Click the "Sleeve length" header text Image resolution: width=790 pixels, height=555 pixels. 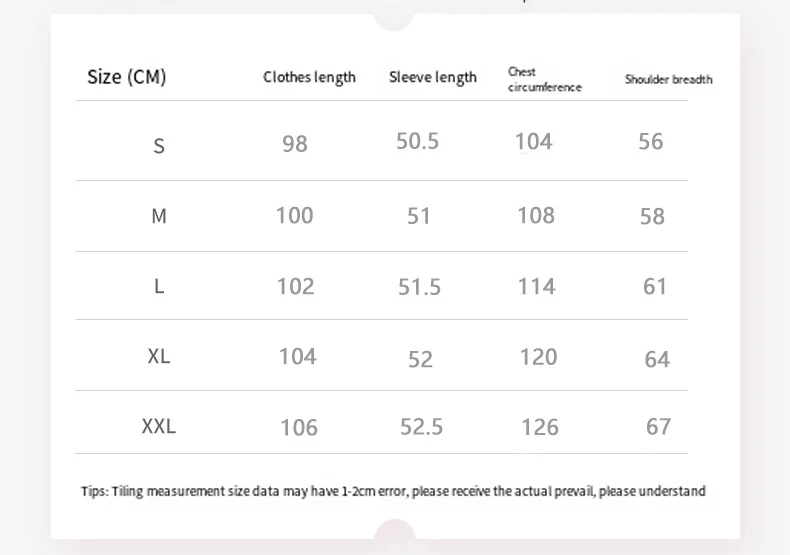click(x=433, y=77)
